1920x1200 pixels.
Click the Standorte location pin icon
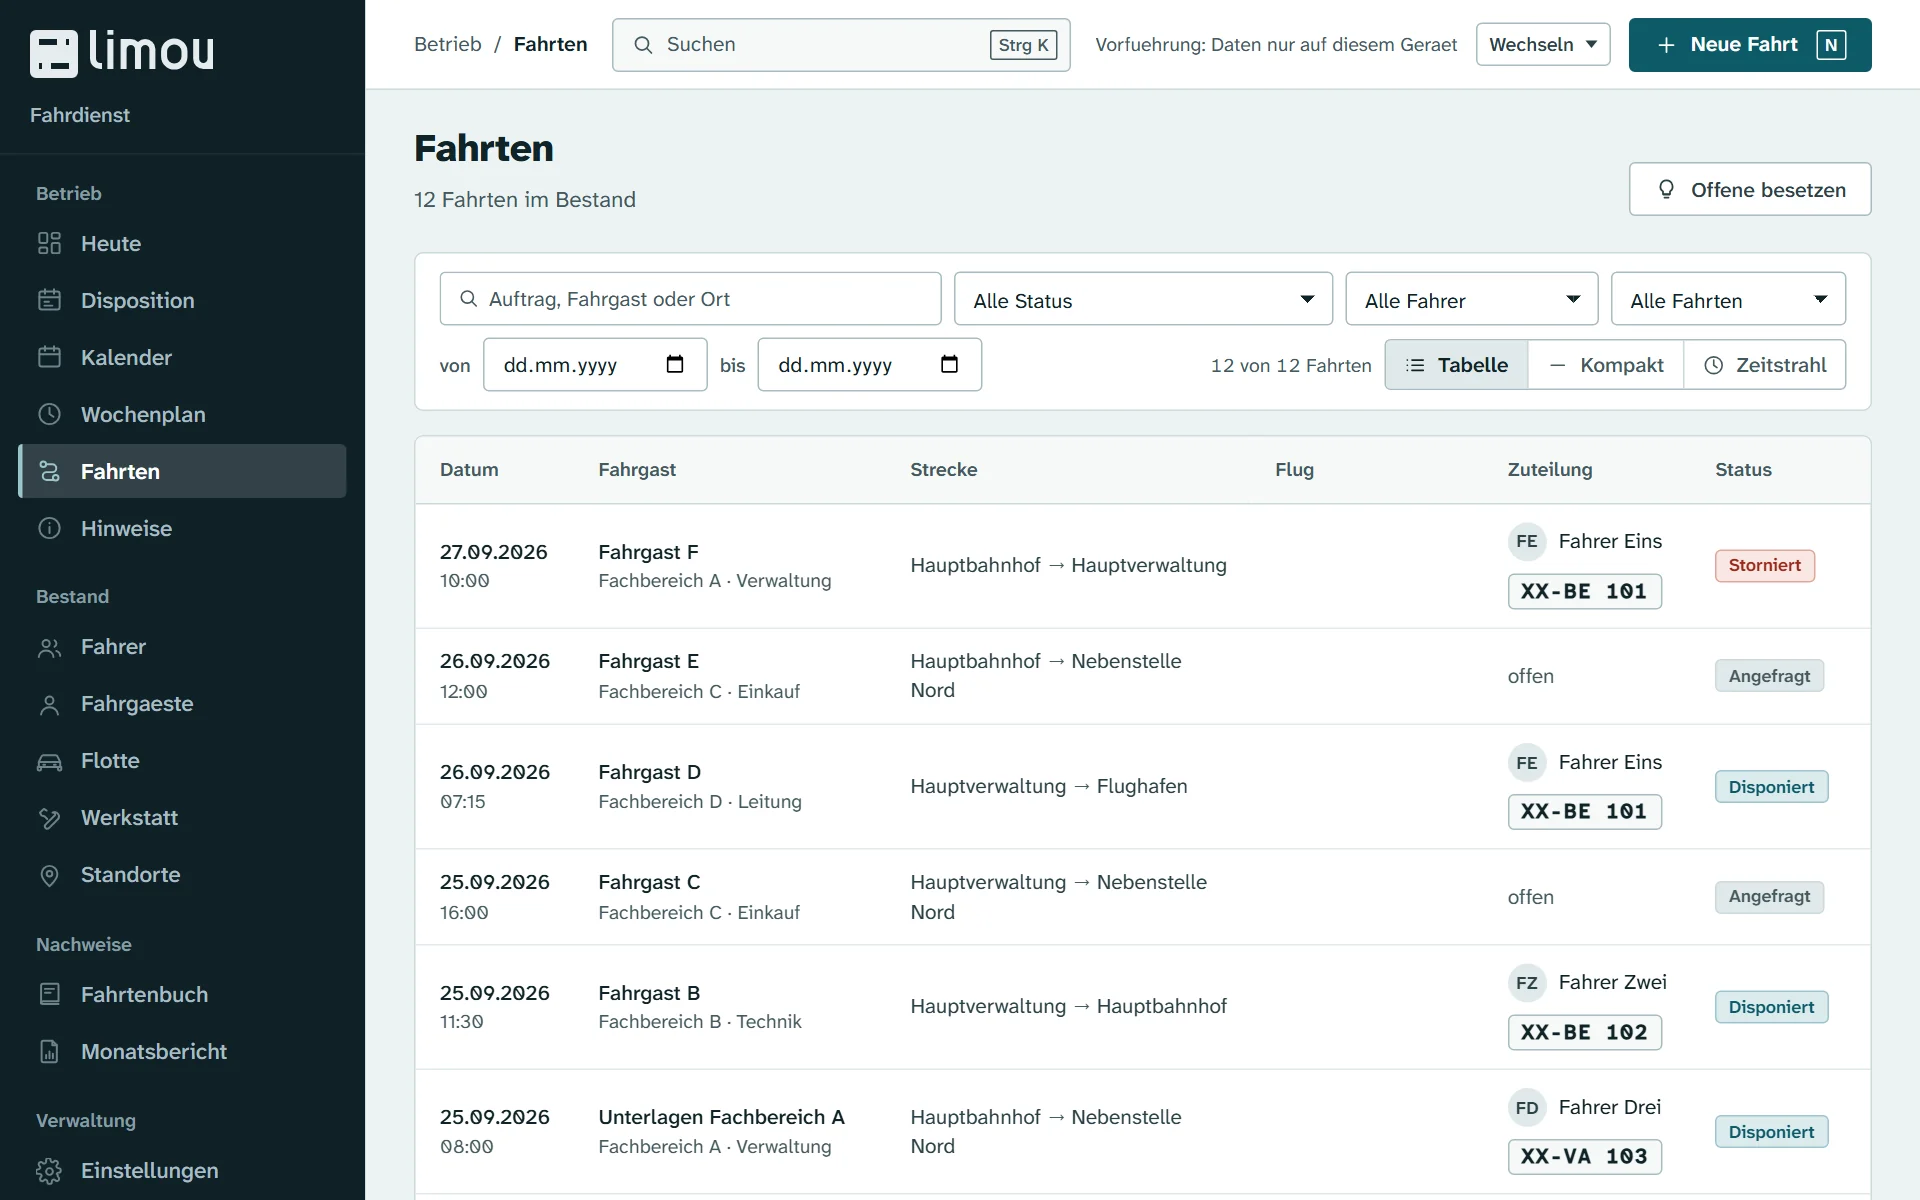pyautogui.click(x=49, y=875)
